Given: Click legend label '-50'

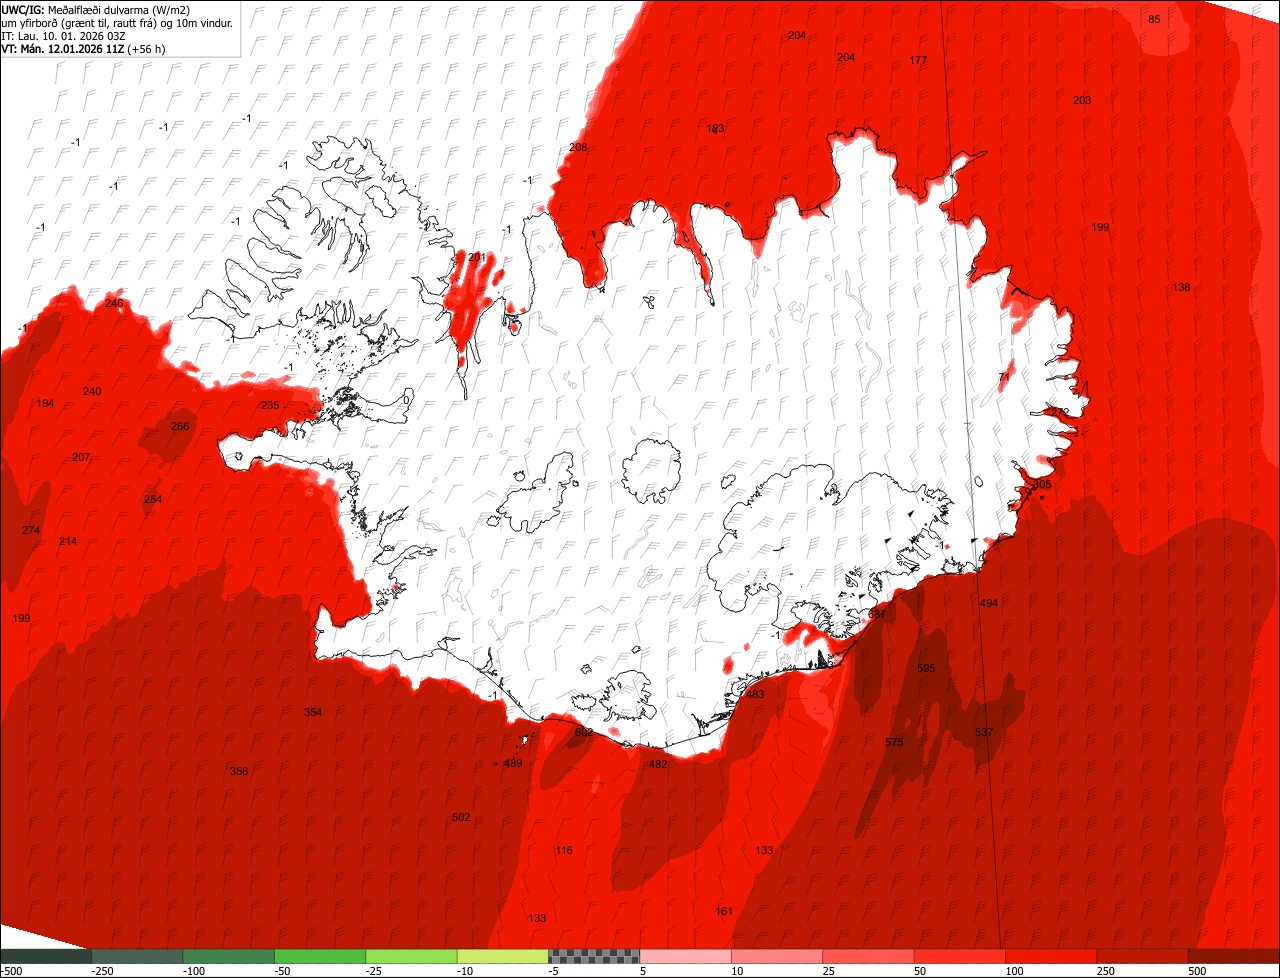Looking at the screenshot, I should [282, 971].
